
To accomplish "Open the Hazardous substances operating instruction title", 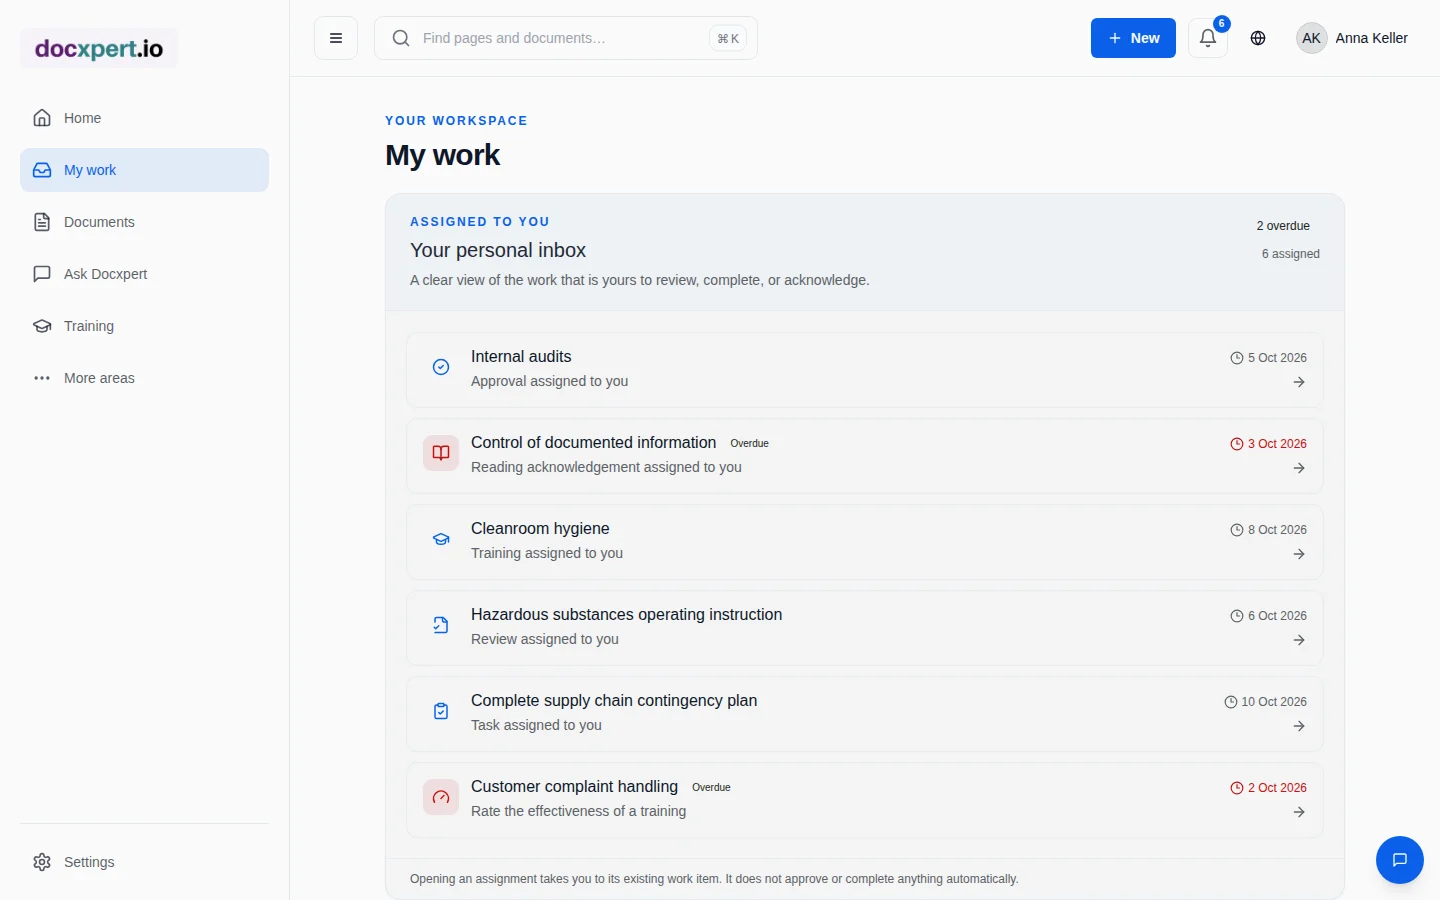I will point(626,615).
